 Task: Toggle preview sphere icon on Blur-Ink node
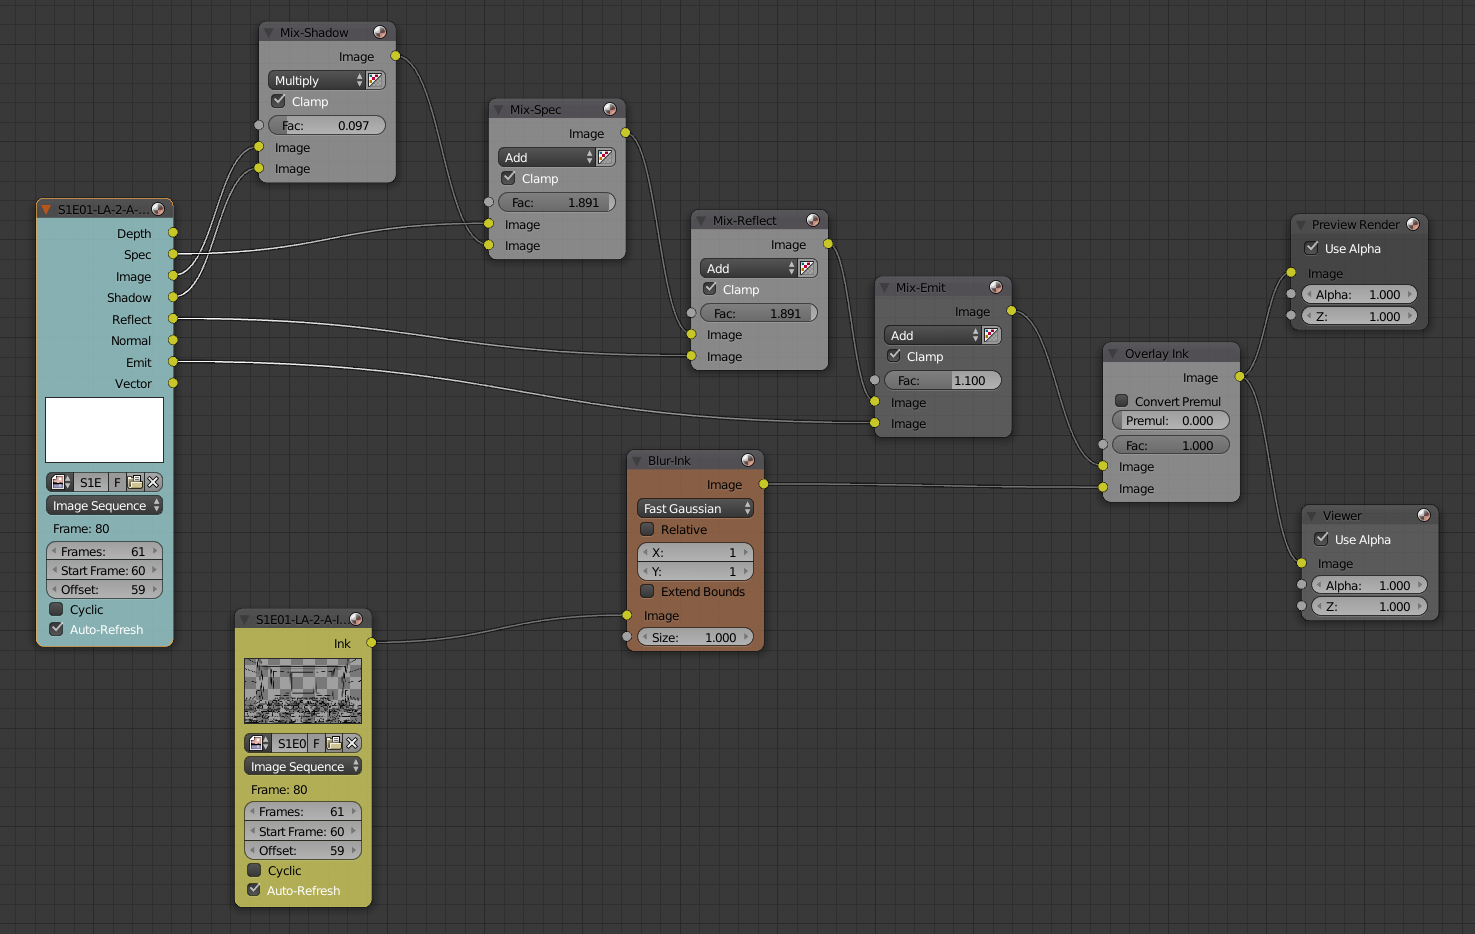tap(748, 460)
